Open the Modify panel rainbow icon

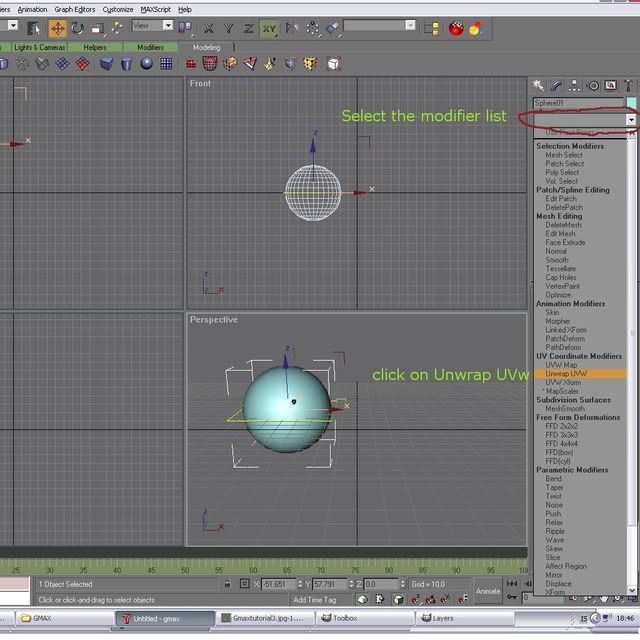coord(557,86)
